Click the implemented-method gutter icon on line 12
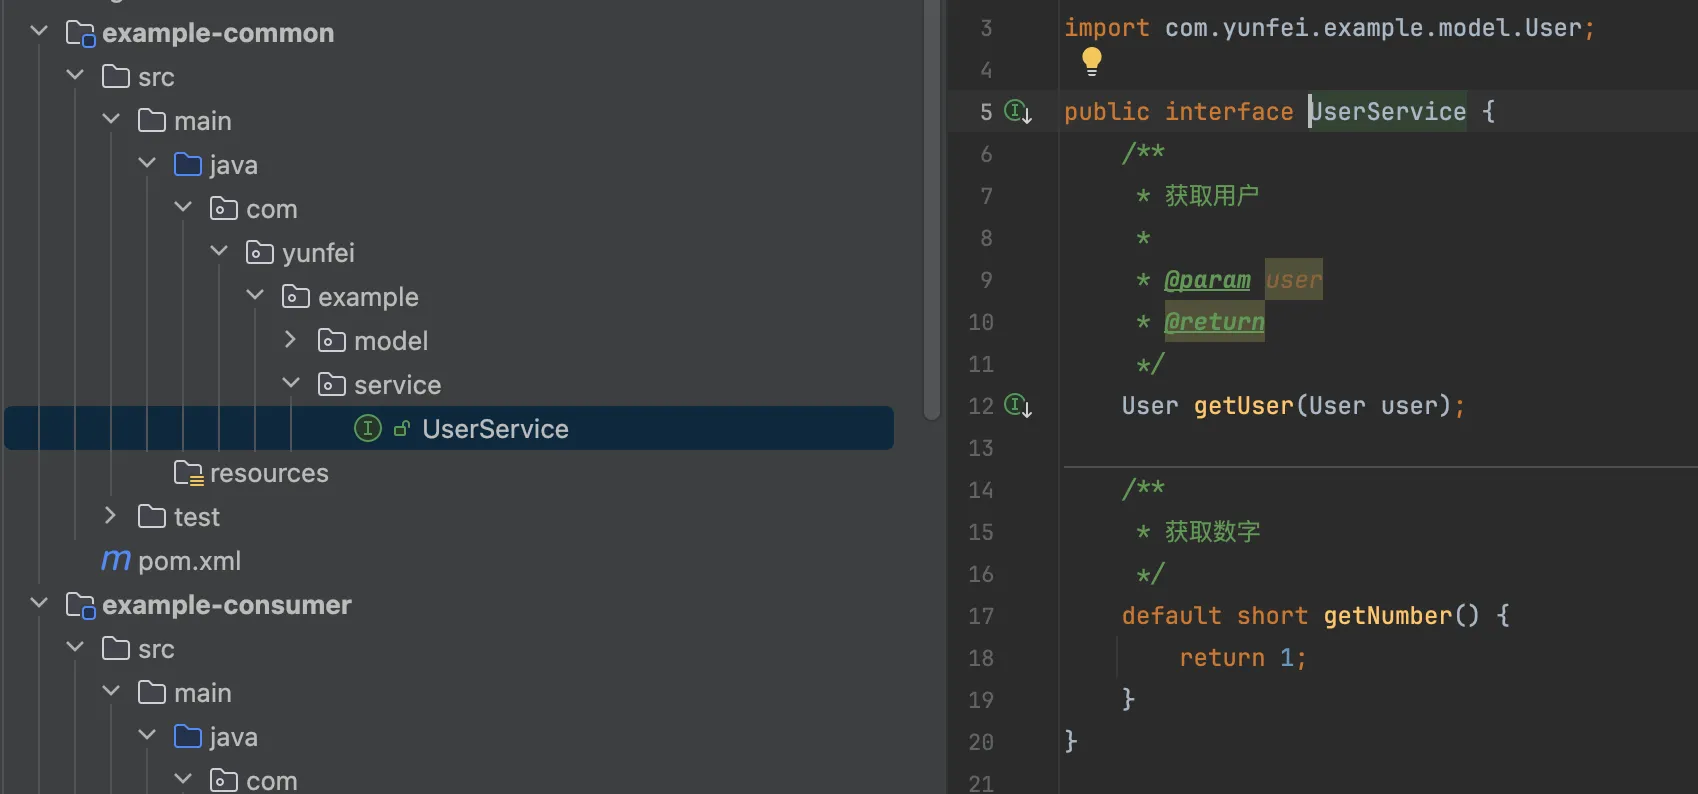The height and width of the screenshot is (794, 1698). tap(1018, 405)
